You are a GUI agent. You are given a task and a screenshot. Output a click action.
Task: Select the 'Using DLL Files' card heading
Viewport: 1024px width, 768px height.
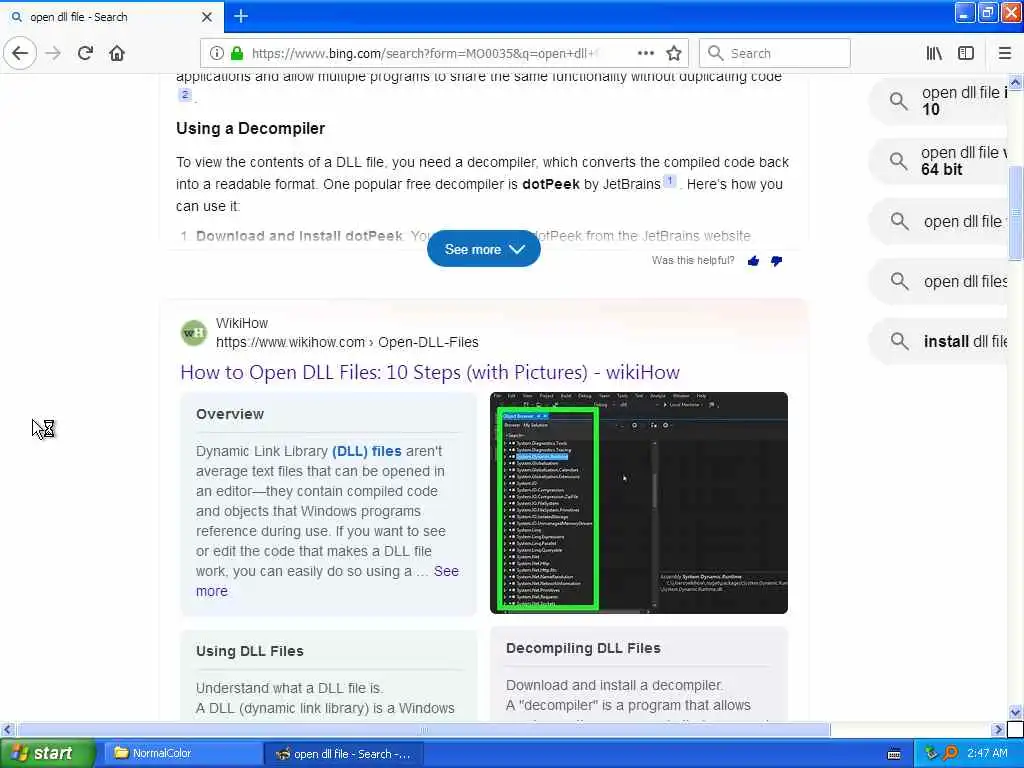[x=249, y=650]
